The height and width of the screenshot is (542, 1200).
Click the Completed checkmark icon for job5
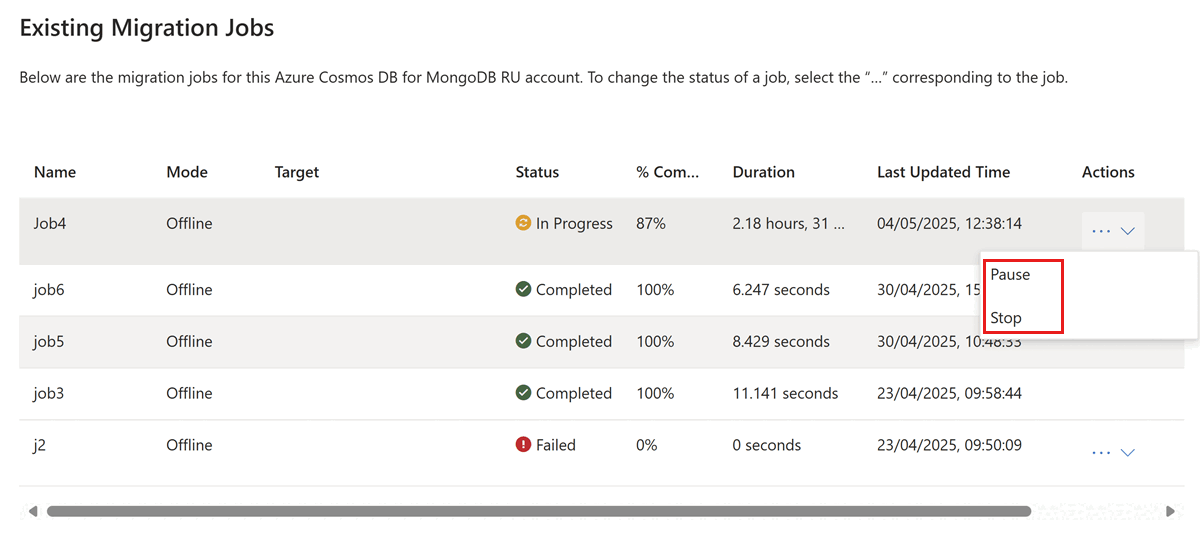point(523,341)
